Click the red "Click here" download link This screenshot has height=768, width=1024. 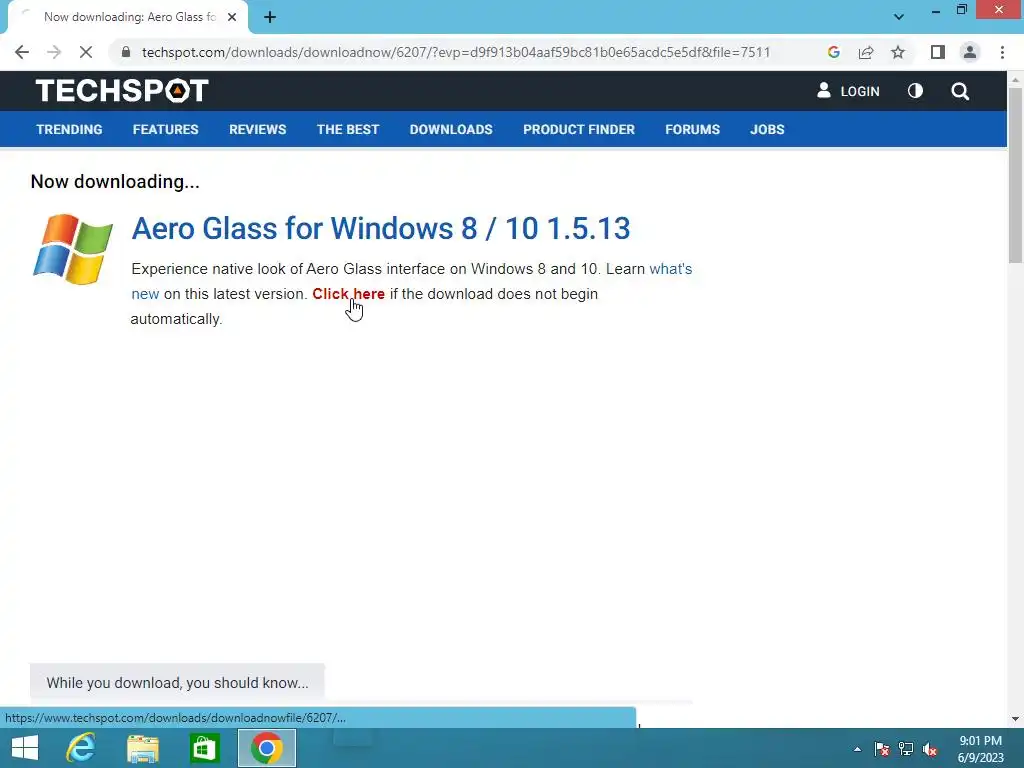point(348,294)
